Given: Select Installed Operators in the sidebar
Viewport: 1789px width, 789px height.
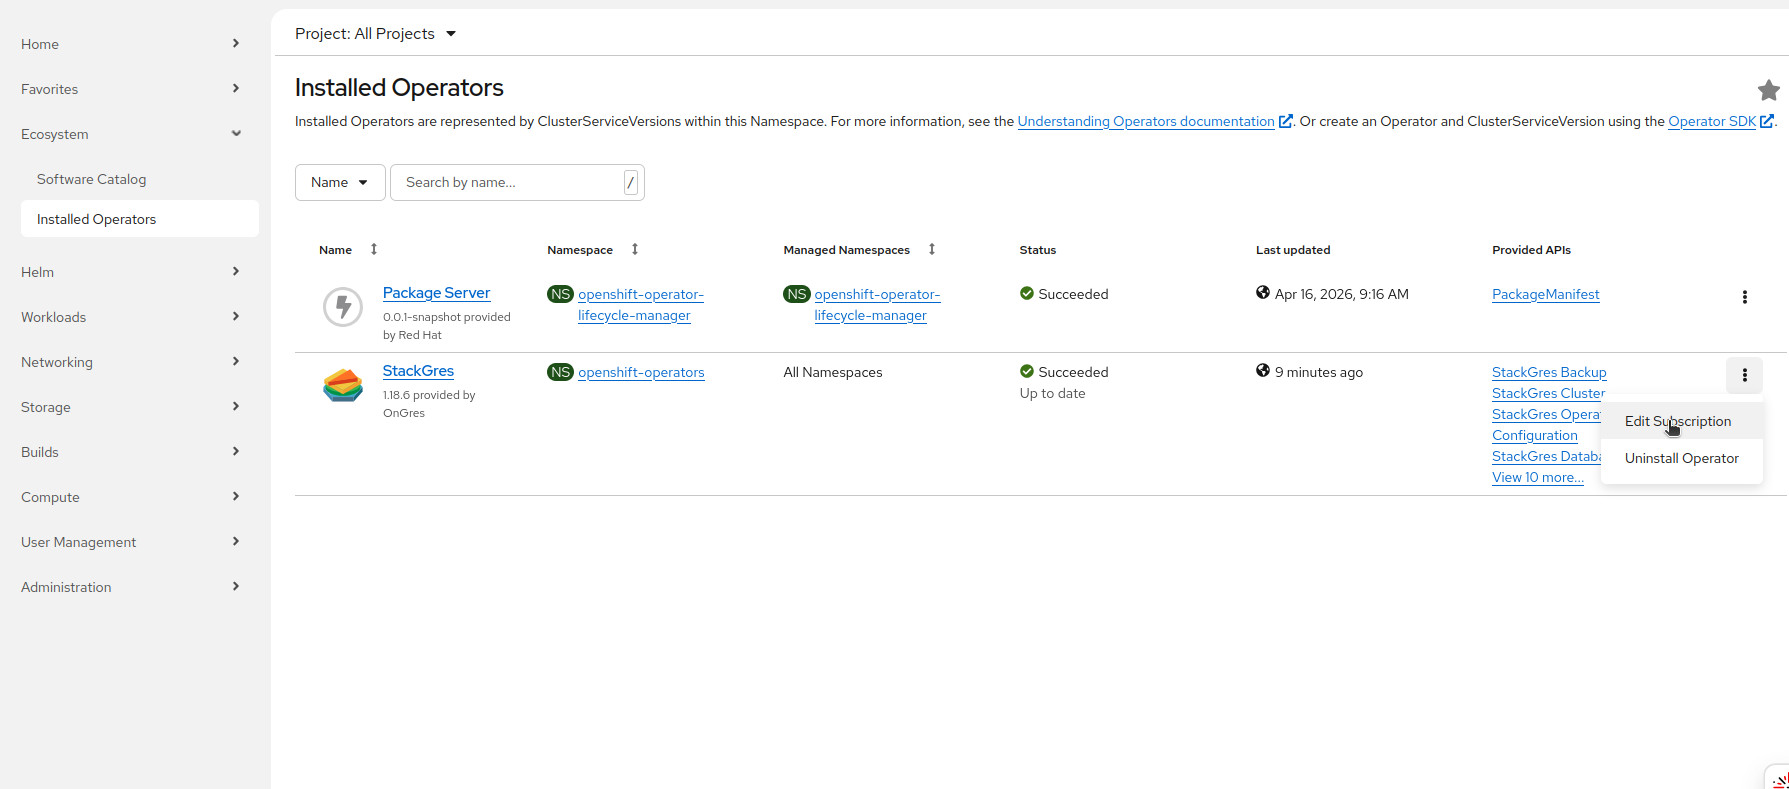Looking at the screenshot, I should tap(140, 219).
